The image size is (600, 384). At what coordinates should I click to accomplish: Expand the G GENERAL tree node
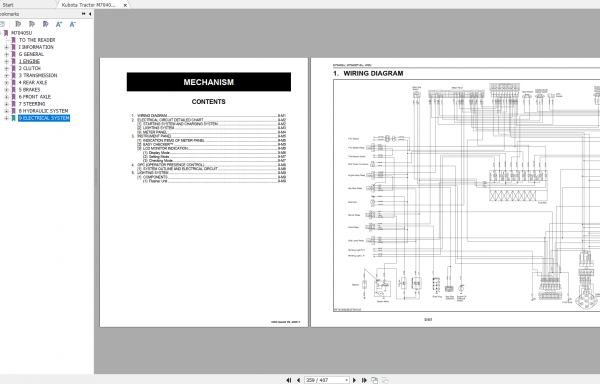(x=6, y=54)
